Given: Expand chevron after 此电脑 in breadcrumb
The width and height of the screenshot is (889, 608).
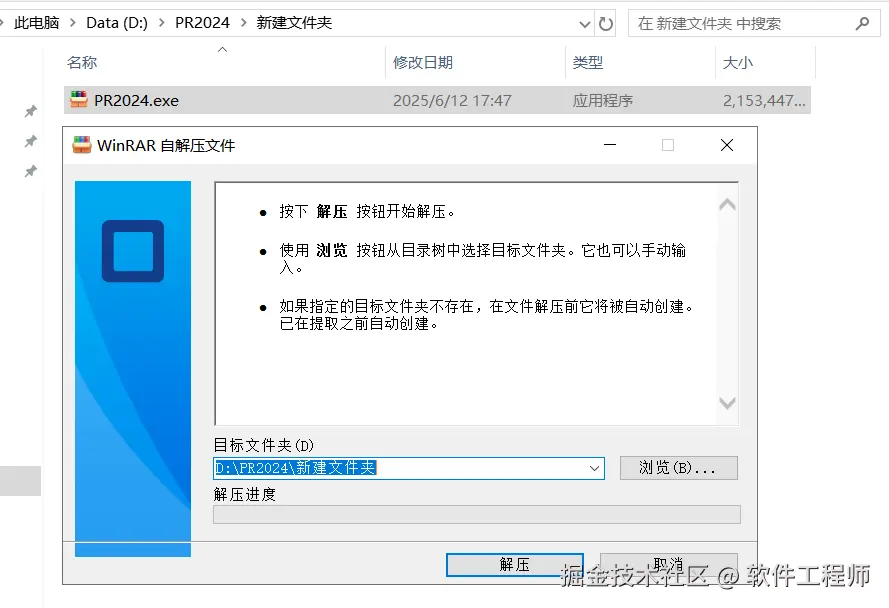Looking at the screenshot, I should tap(73, 23).
